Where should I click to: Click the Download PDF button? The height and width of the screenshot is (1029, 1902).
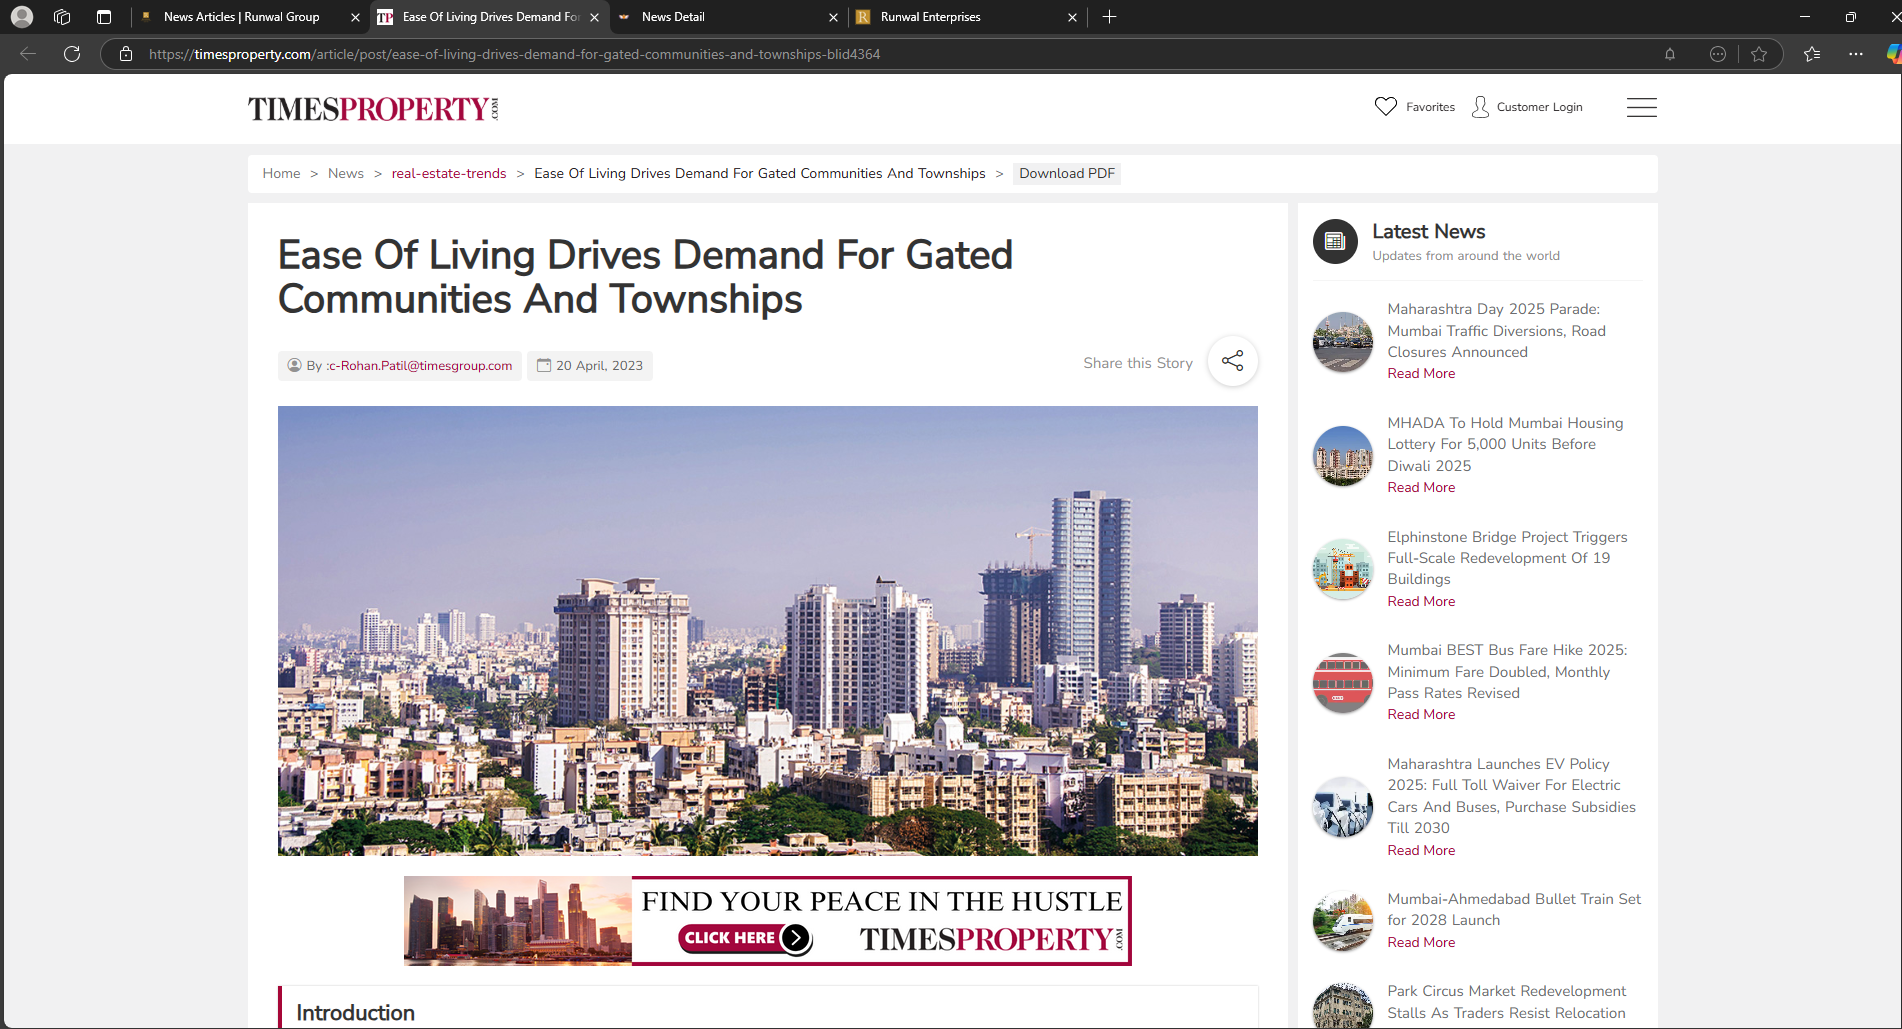(1066, 173)
